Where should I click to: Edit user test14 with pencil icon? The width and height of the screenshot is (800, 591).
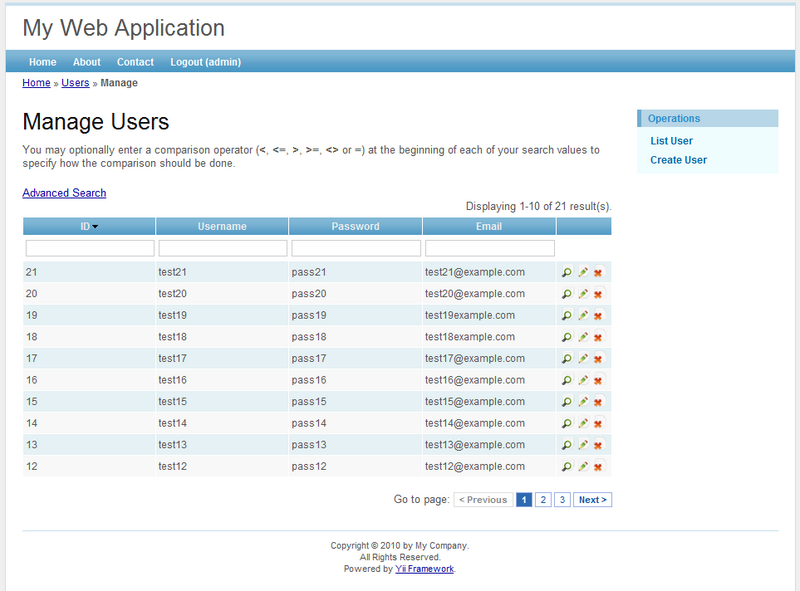(583, 424)
